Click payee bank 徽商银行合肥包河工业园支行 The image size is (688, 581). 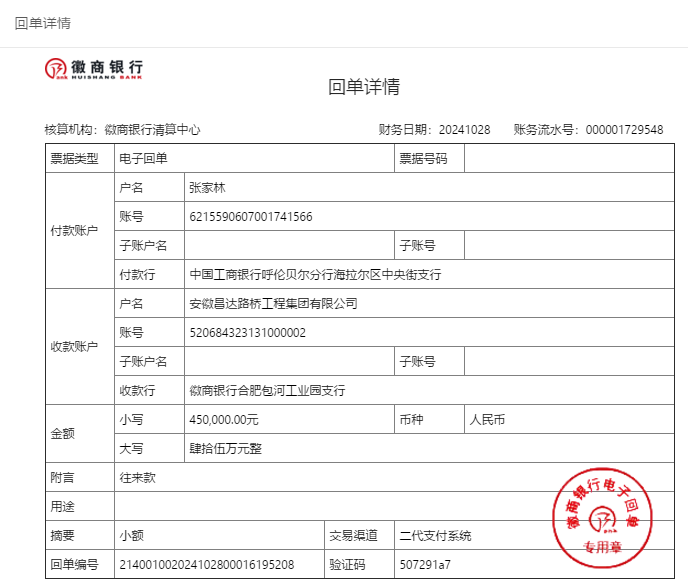(268, 390)
